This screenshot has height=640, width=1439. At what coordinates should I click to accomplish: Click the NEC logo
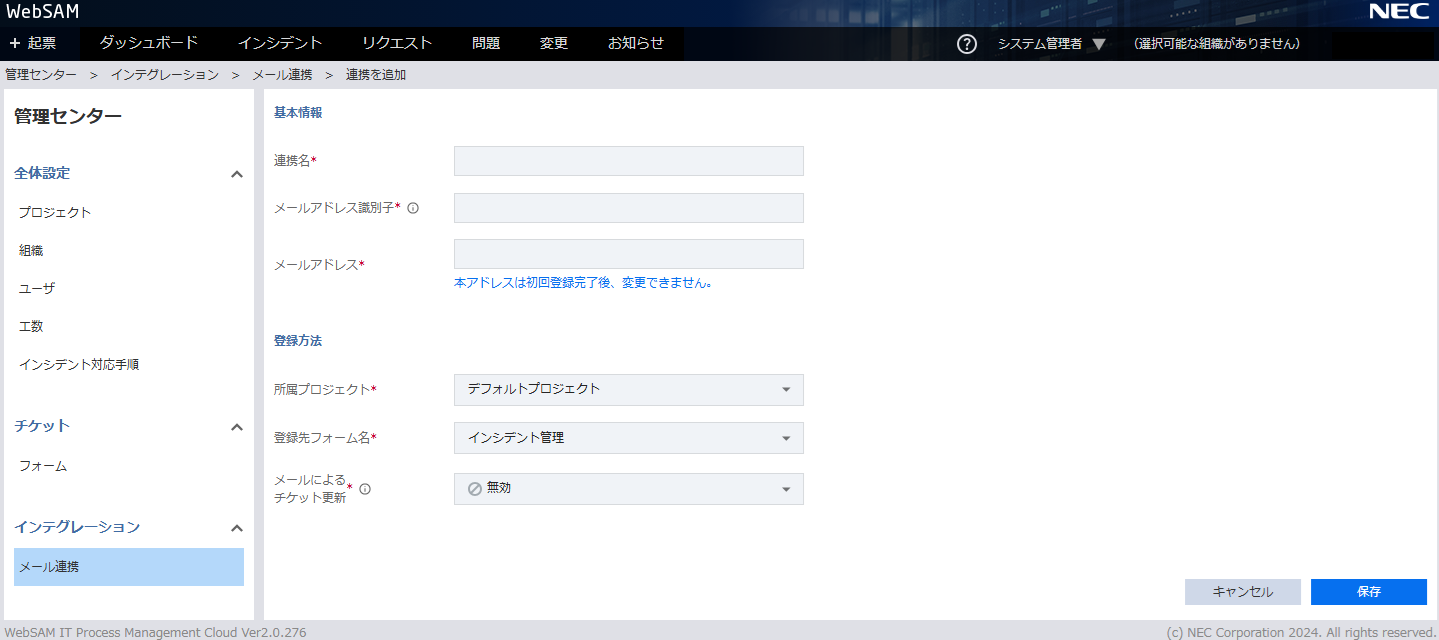point(1398,12)
